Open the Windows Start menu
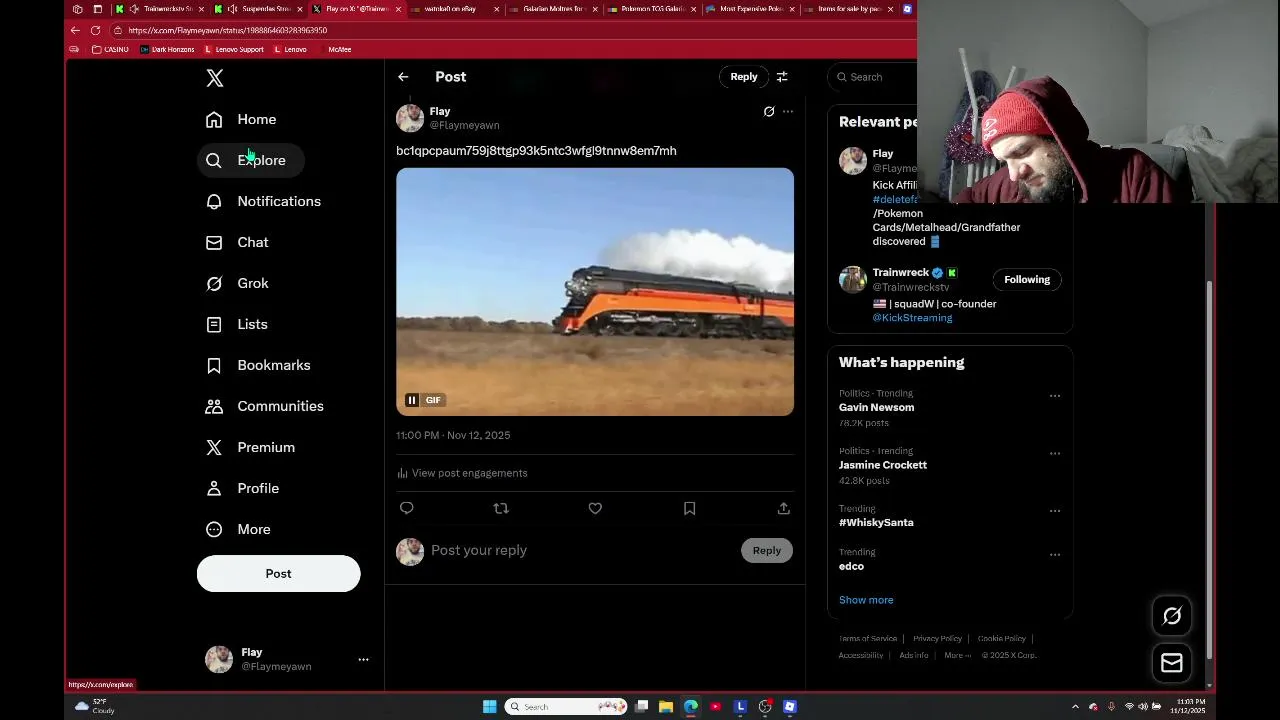 coord(490,707)
